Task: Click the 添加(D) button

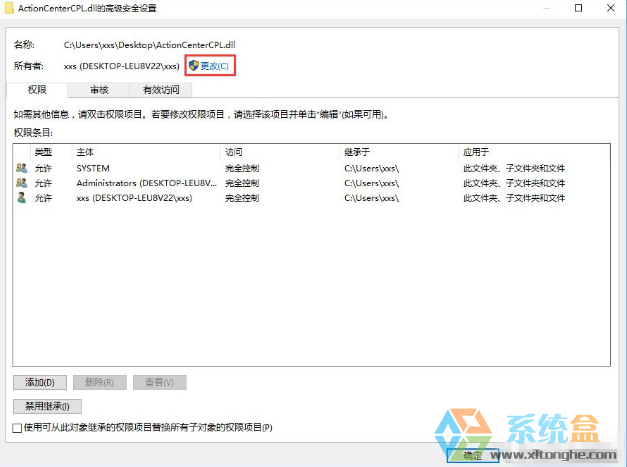Action: (40, 382)
